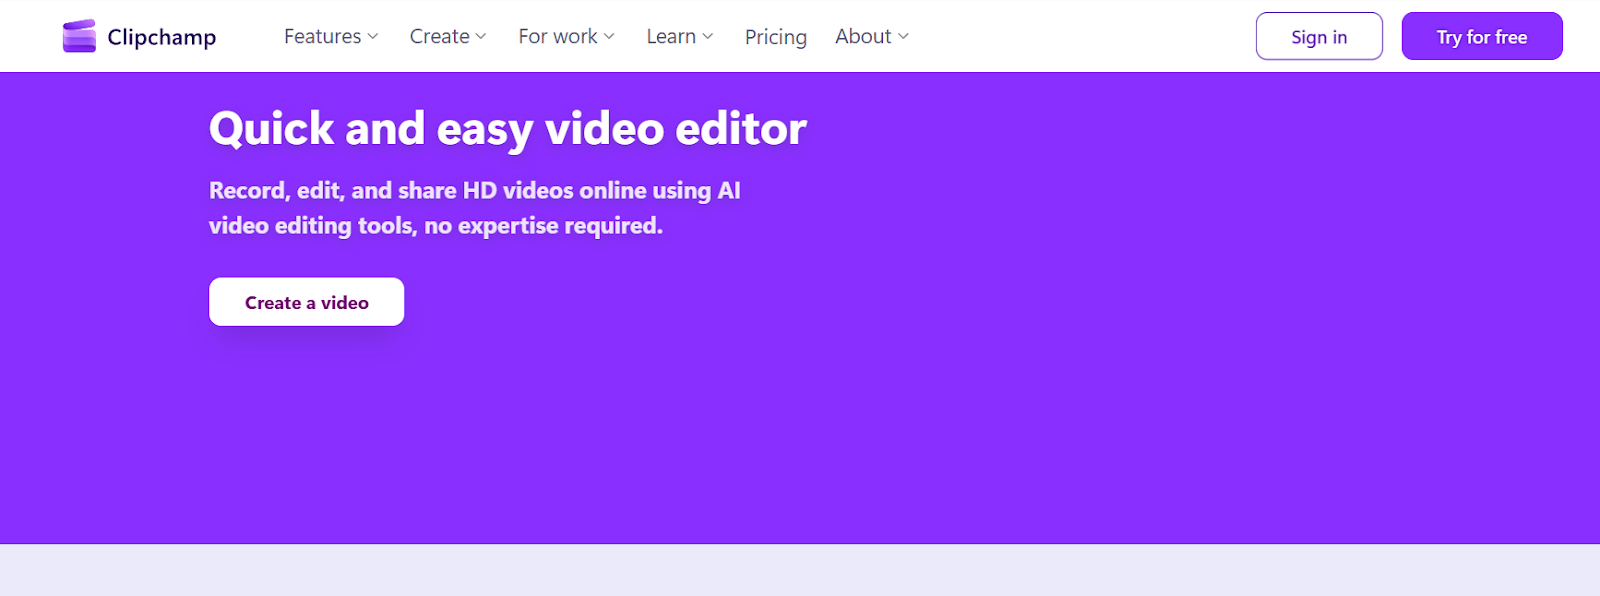Screen dimensions: 1600x596
Task: Expand the chevron beside Create
Action: click(x=481, y=36)
